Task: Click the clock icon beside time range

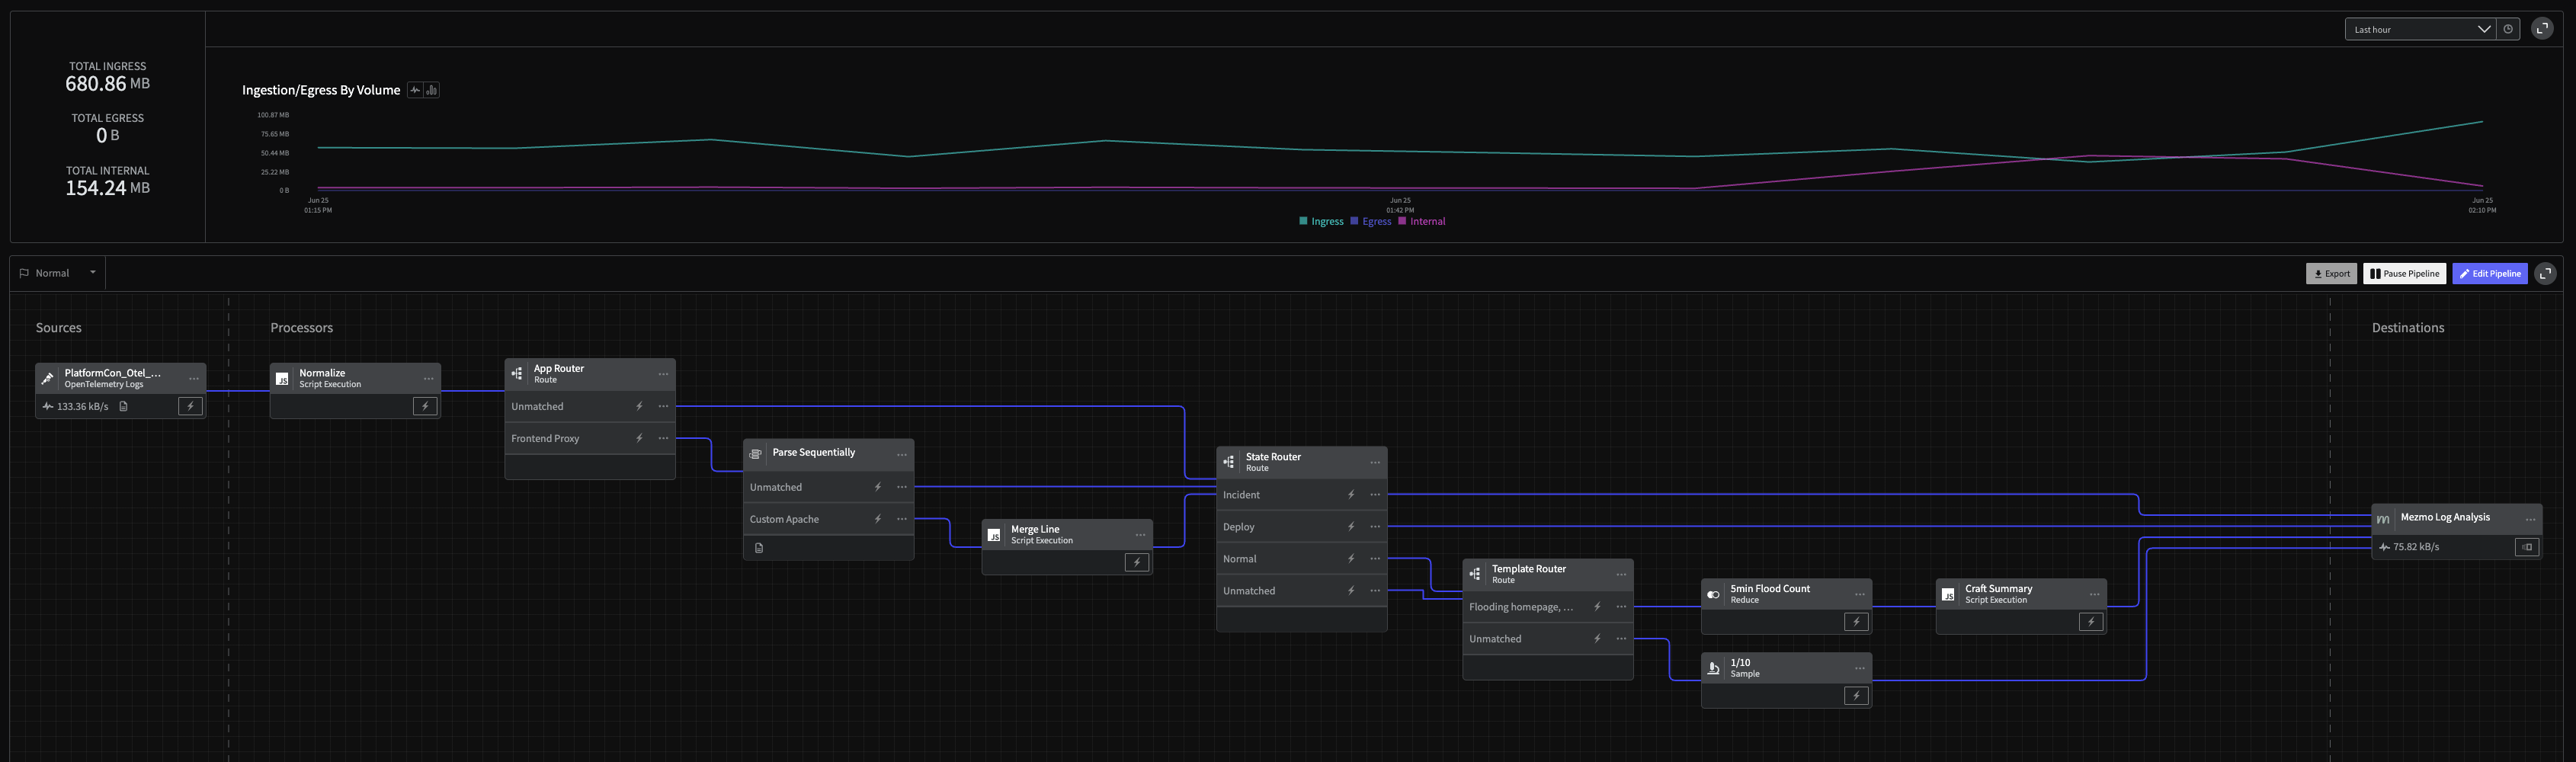Action: pyautogui.click(x=2508, y=29)
